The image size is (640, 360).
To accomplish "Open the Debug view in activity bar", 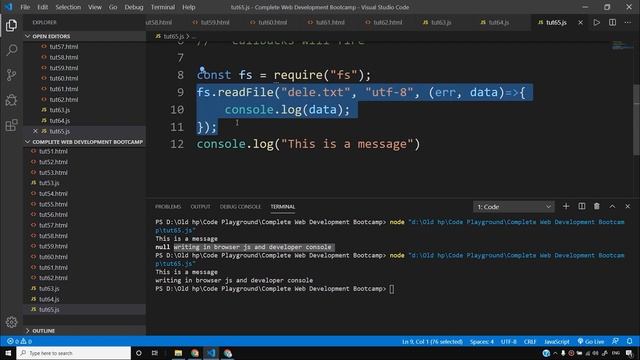I will [x=11, y=100].
